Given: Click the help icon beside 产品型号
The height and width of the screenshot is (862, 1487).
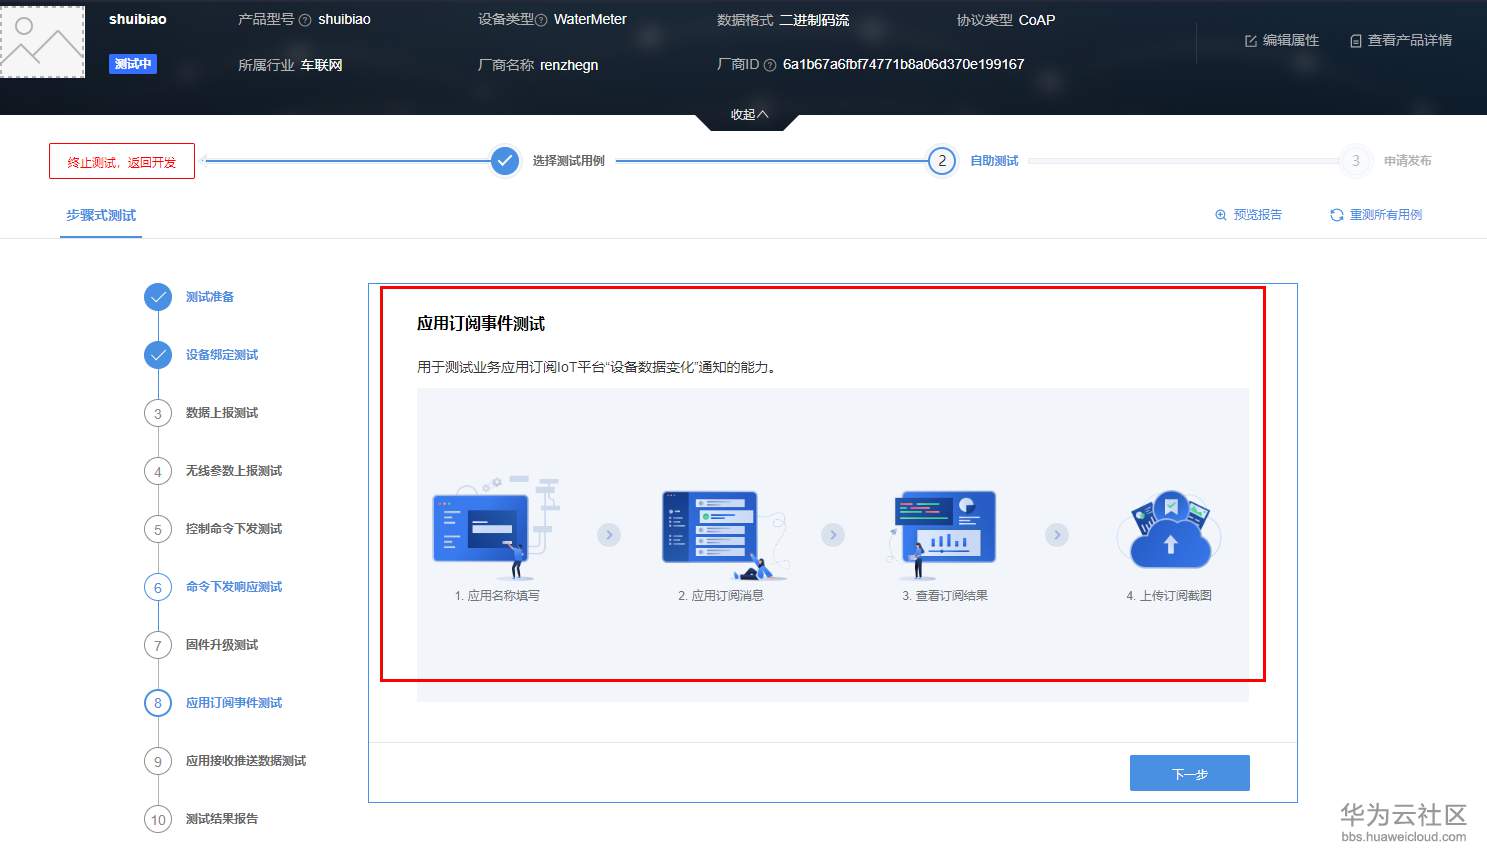Looking at the screenshot, I should click(305, 20).
